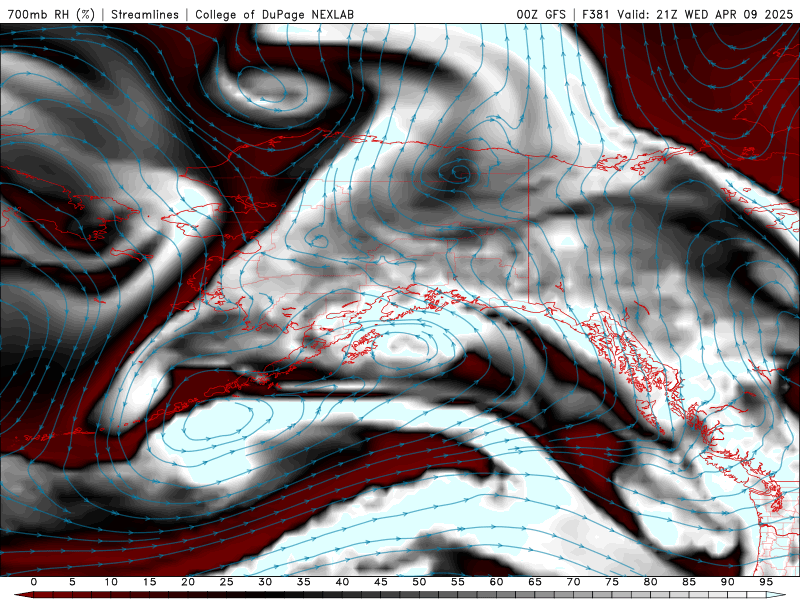Image resolution: width=800 pixels, height=600 pixels.
Task: Click the '25' colorbar scale label
Action: click(x=227, y=582)
